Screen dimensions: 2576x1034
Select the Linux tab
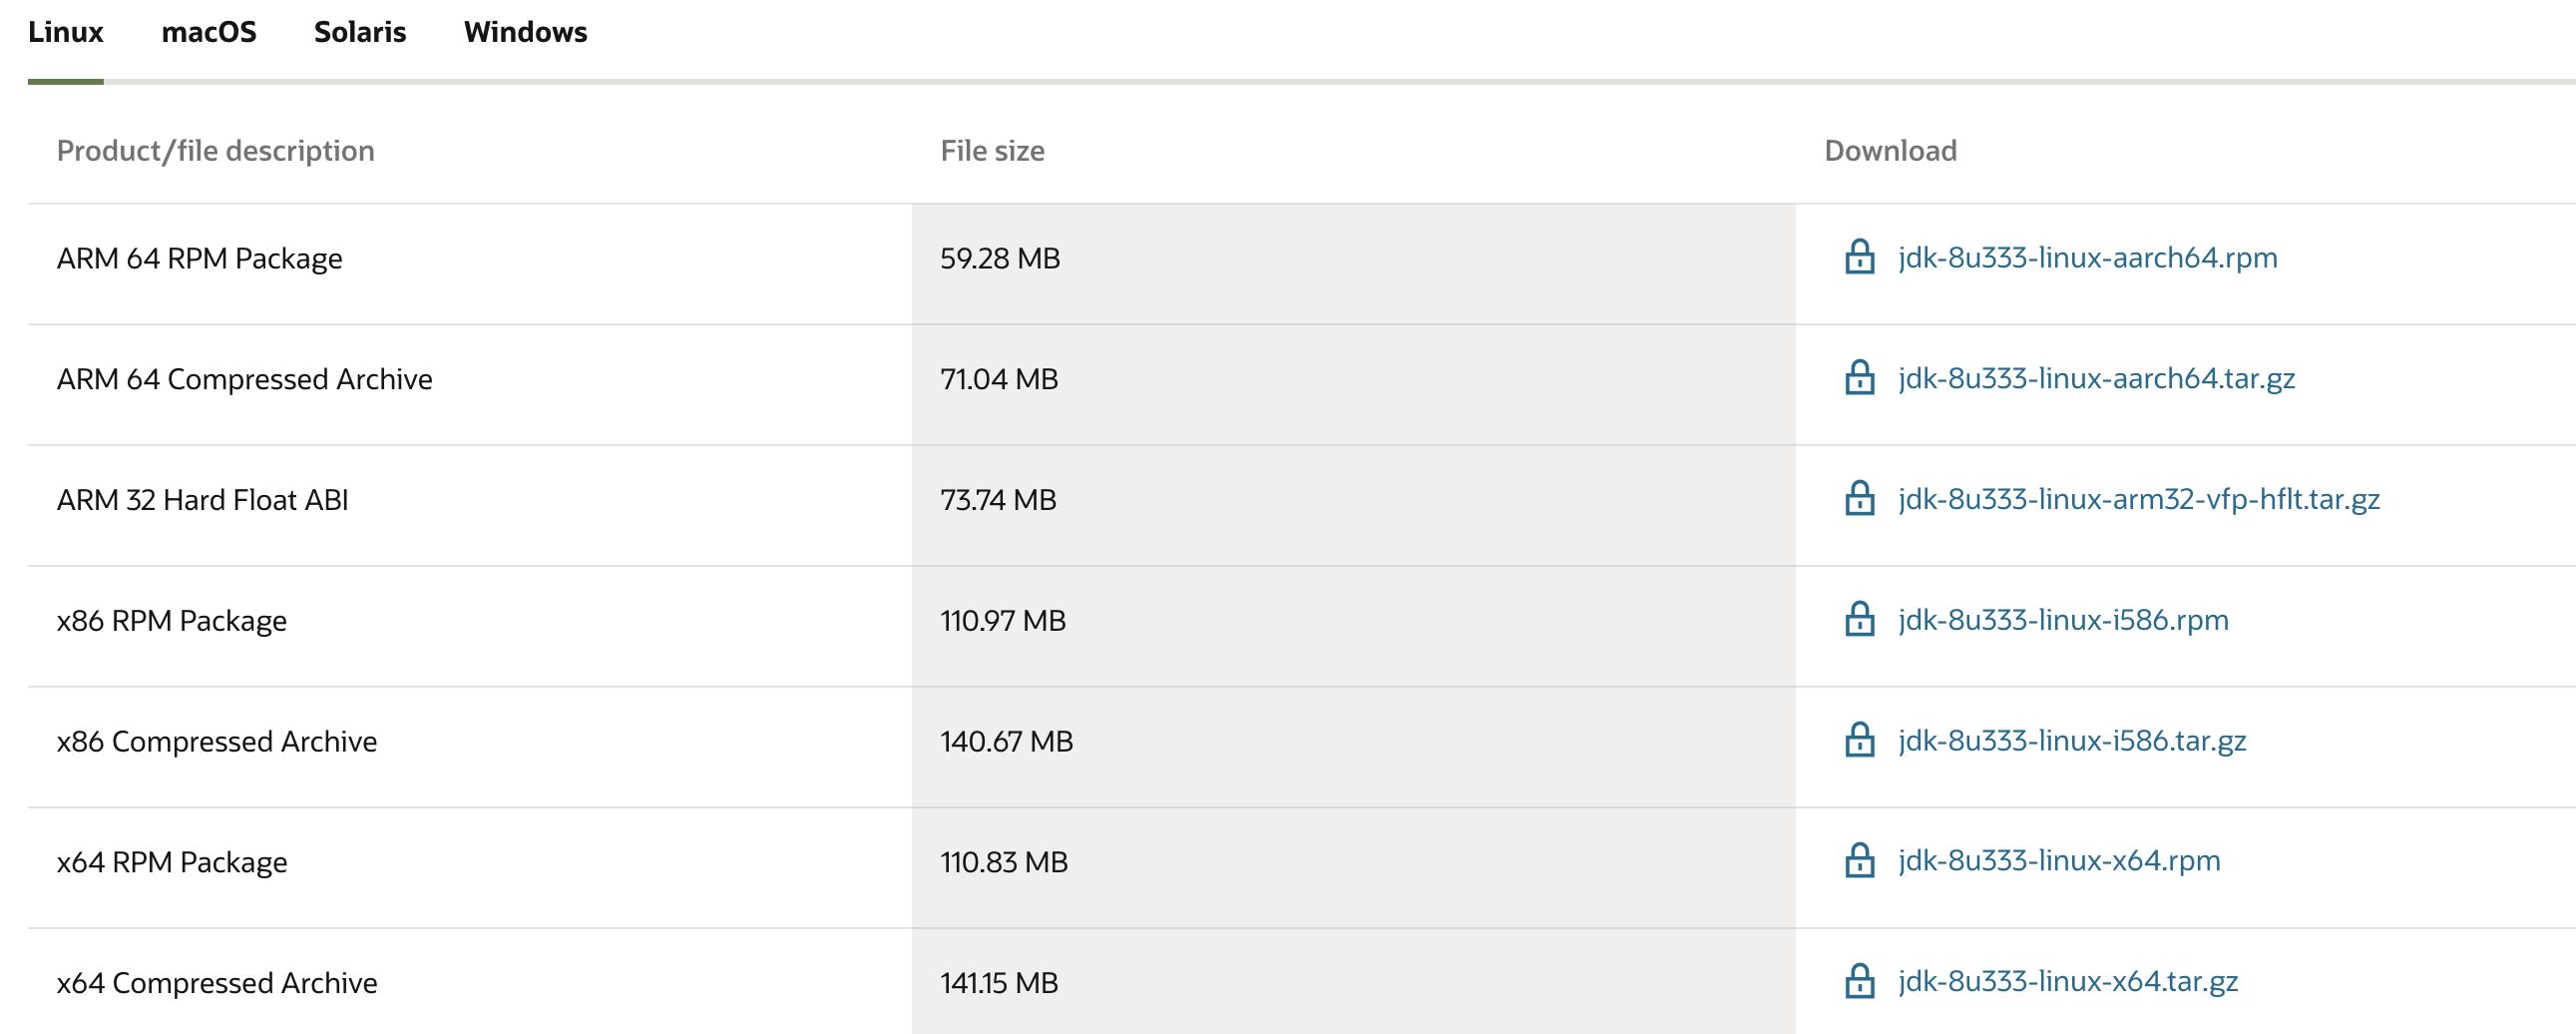click(x=66, y=32)
